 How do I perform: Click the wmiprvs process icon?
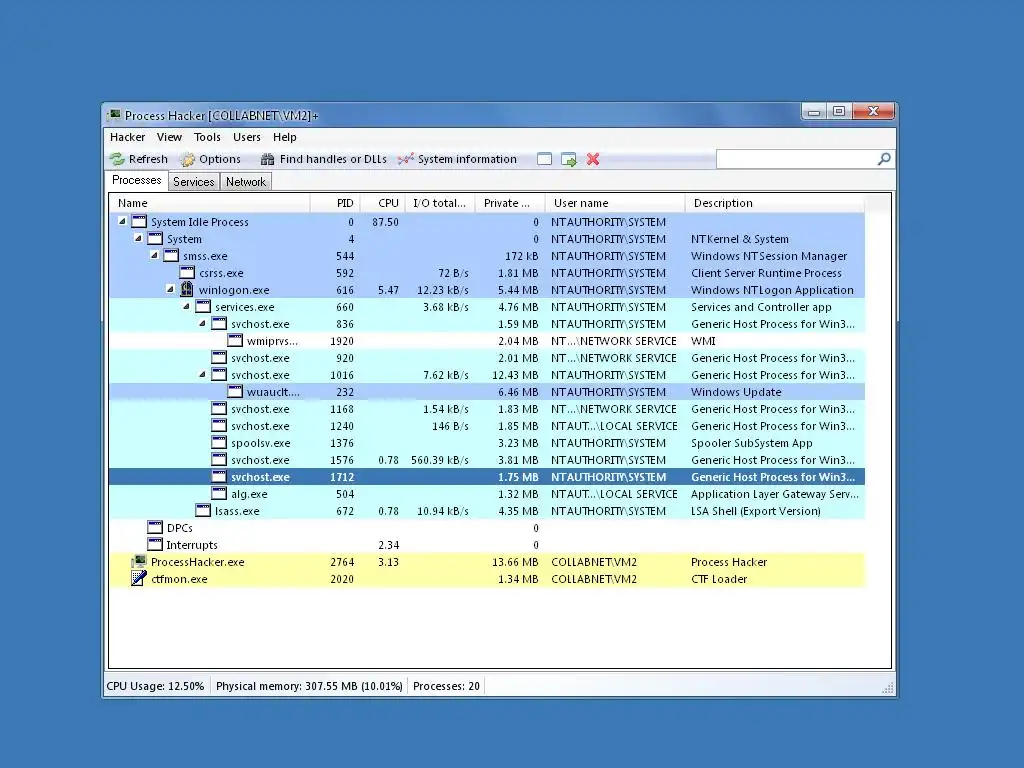point(235,340)
